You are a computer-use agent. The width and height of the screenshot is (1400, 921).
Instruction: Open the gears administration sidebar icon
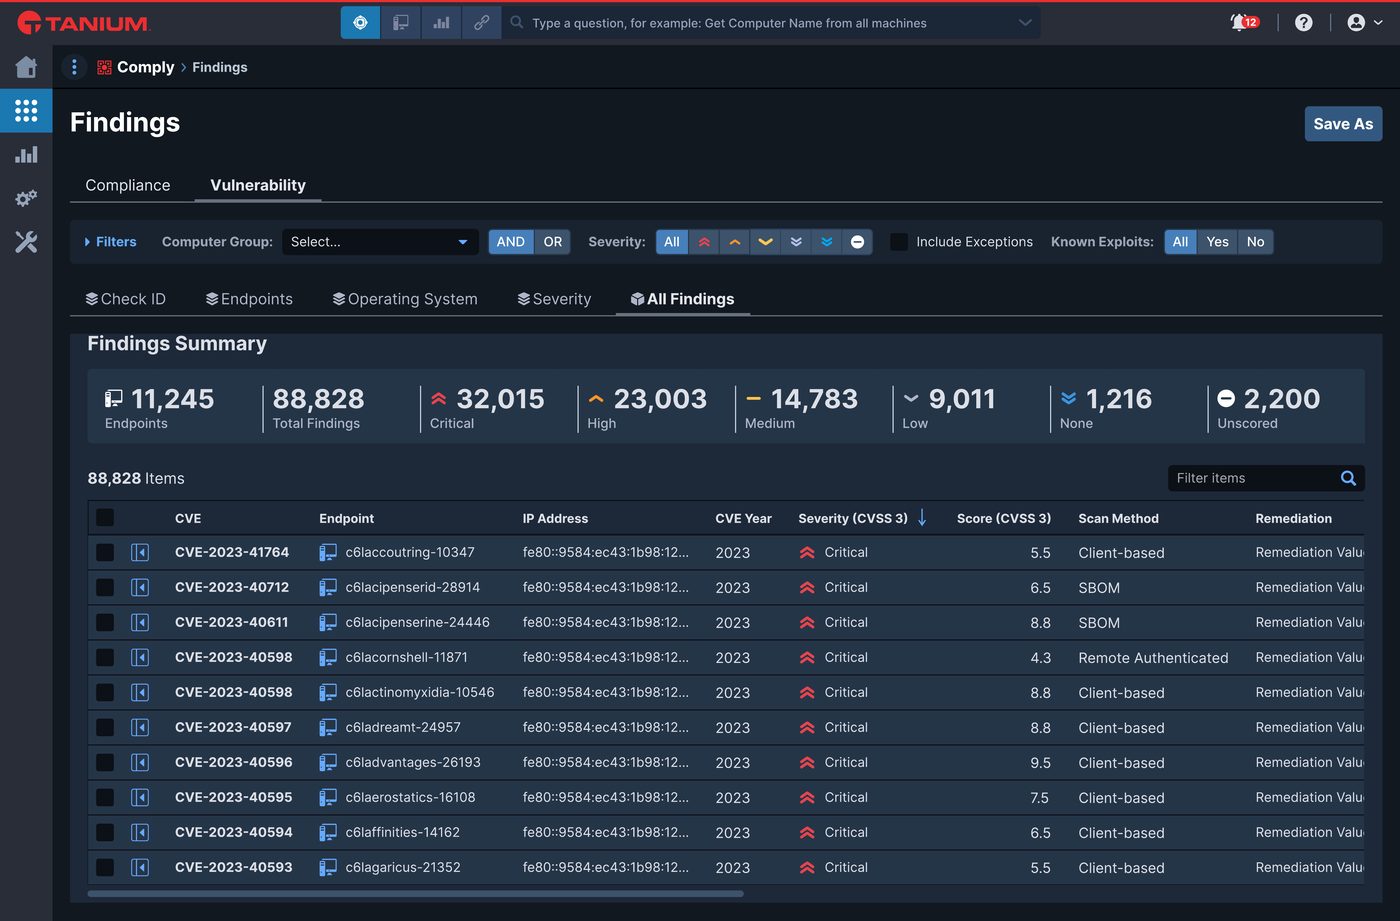pyautogui.click(x=26, y=198)
